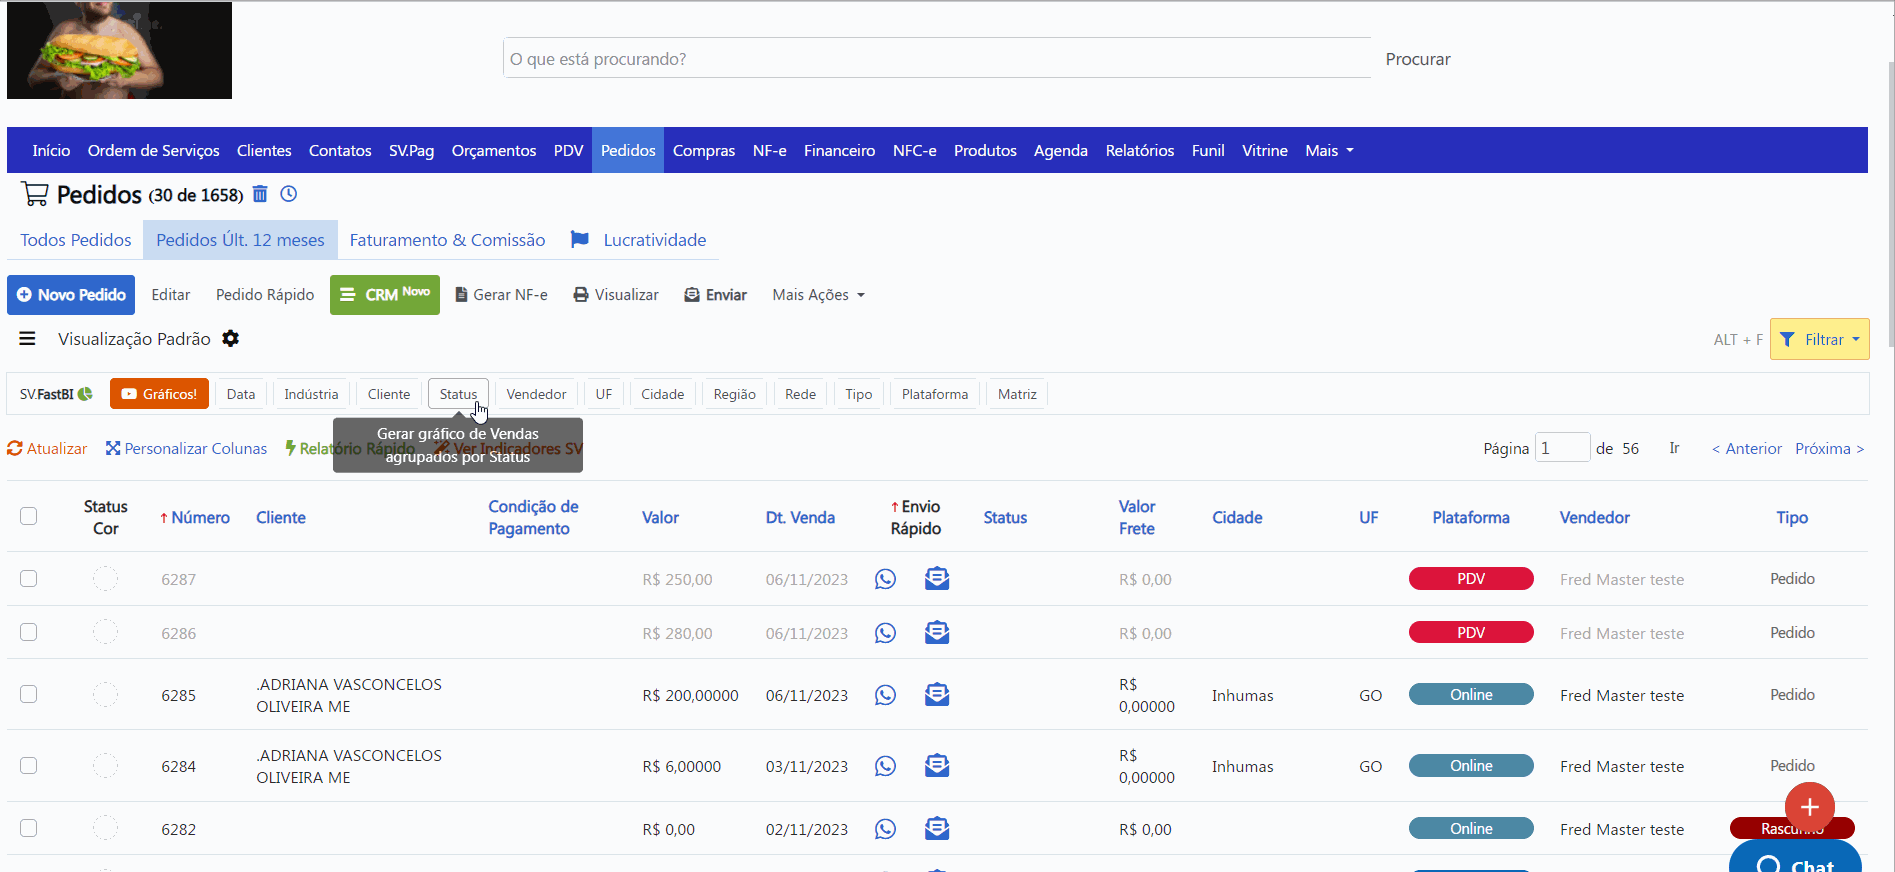Check the box for order 6284
Viewport: 1895px width, 872px height.
click(x=29, y=766)
